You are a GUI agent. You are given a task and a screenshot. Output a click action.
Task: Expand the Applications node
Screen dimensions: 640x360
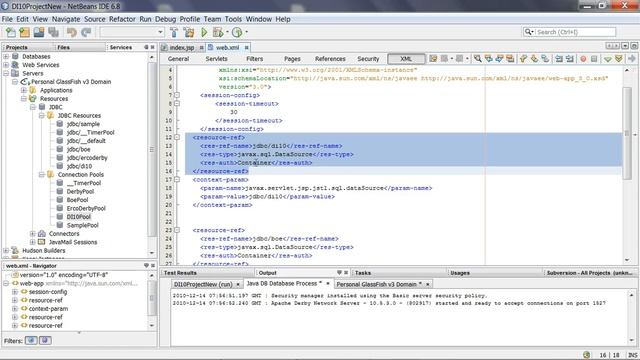(24, 90)
